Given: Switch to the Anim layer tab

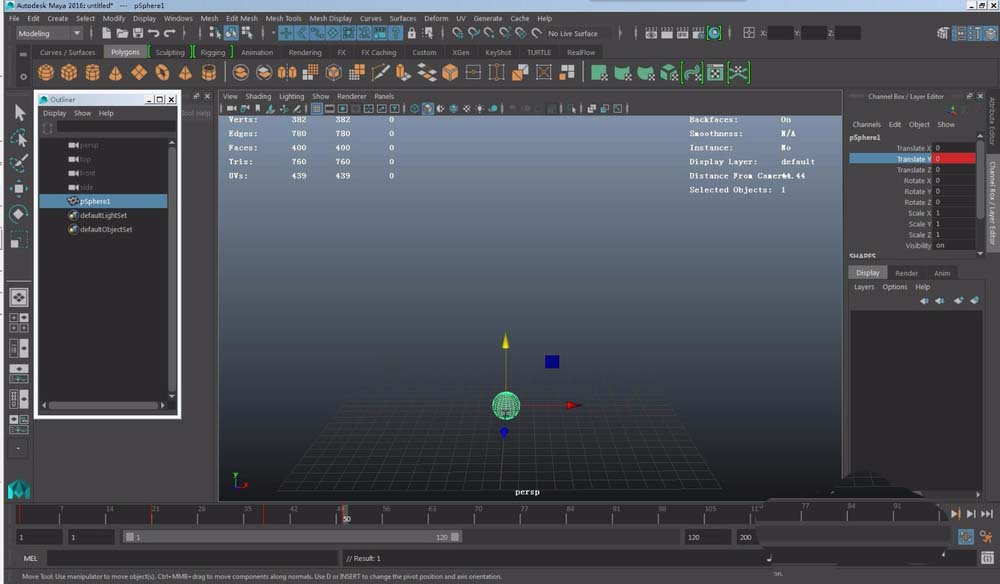Looking at the screenshot, I should click(942, 273).
